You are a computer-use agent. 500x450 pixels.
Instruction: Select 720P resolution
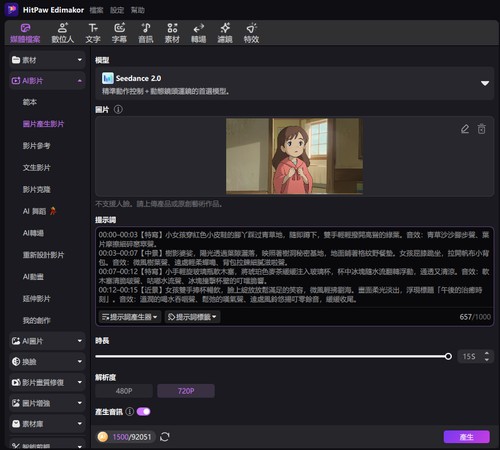(186, 391)
